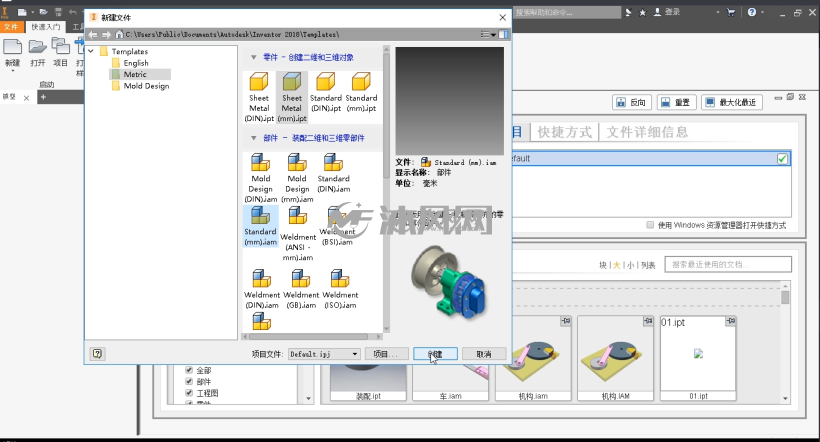Switch to the 快捷方式 tab
This screenshot has height=442, width=820.
[565, 132]
